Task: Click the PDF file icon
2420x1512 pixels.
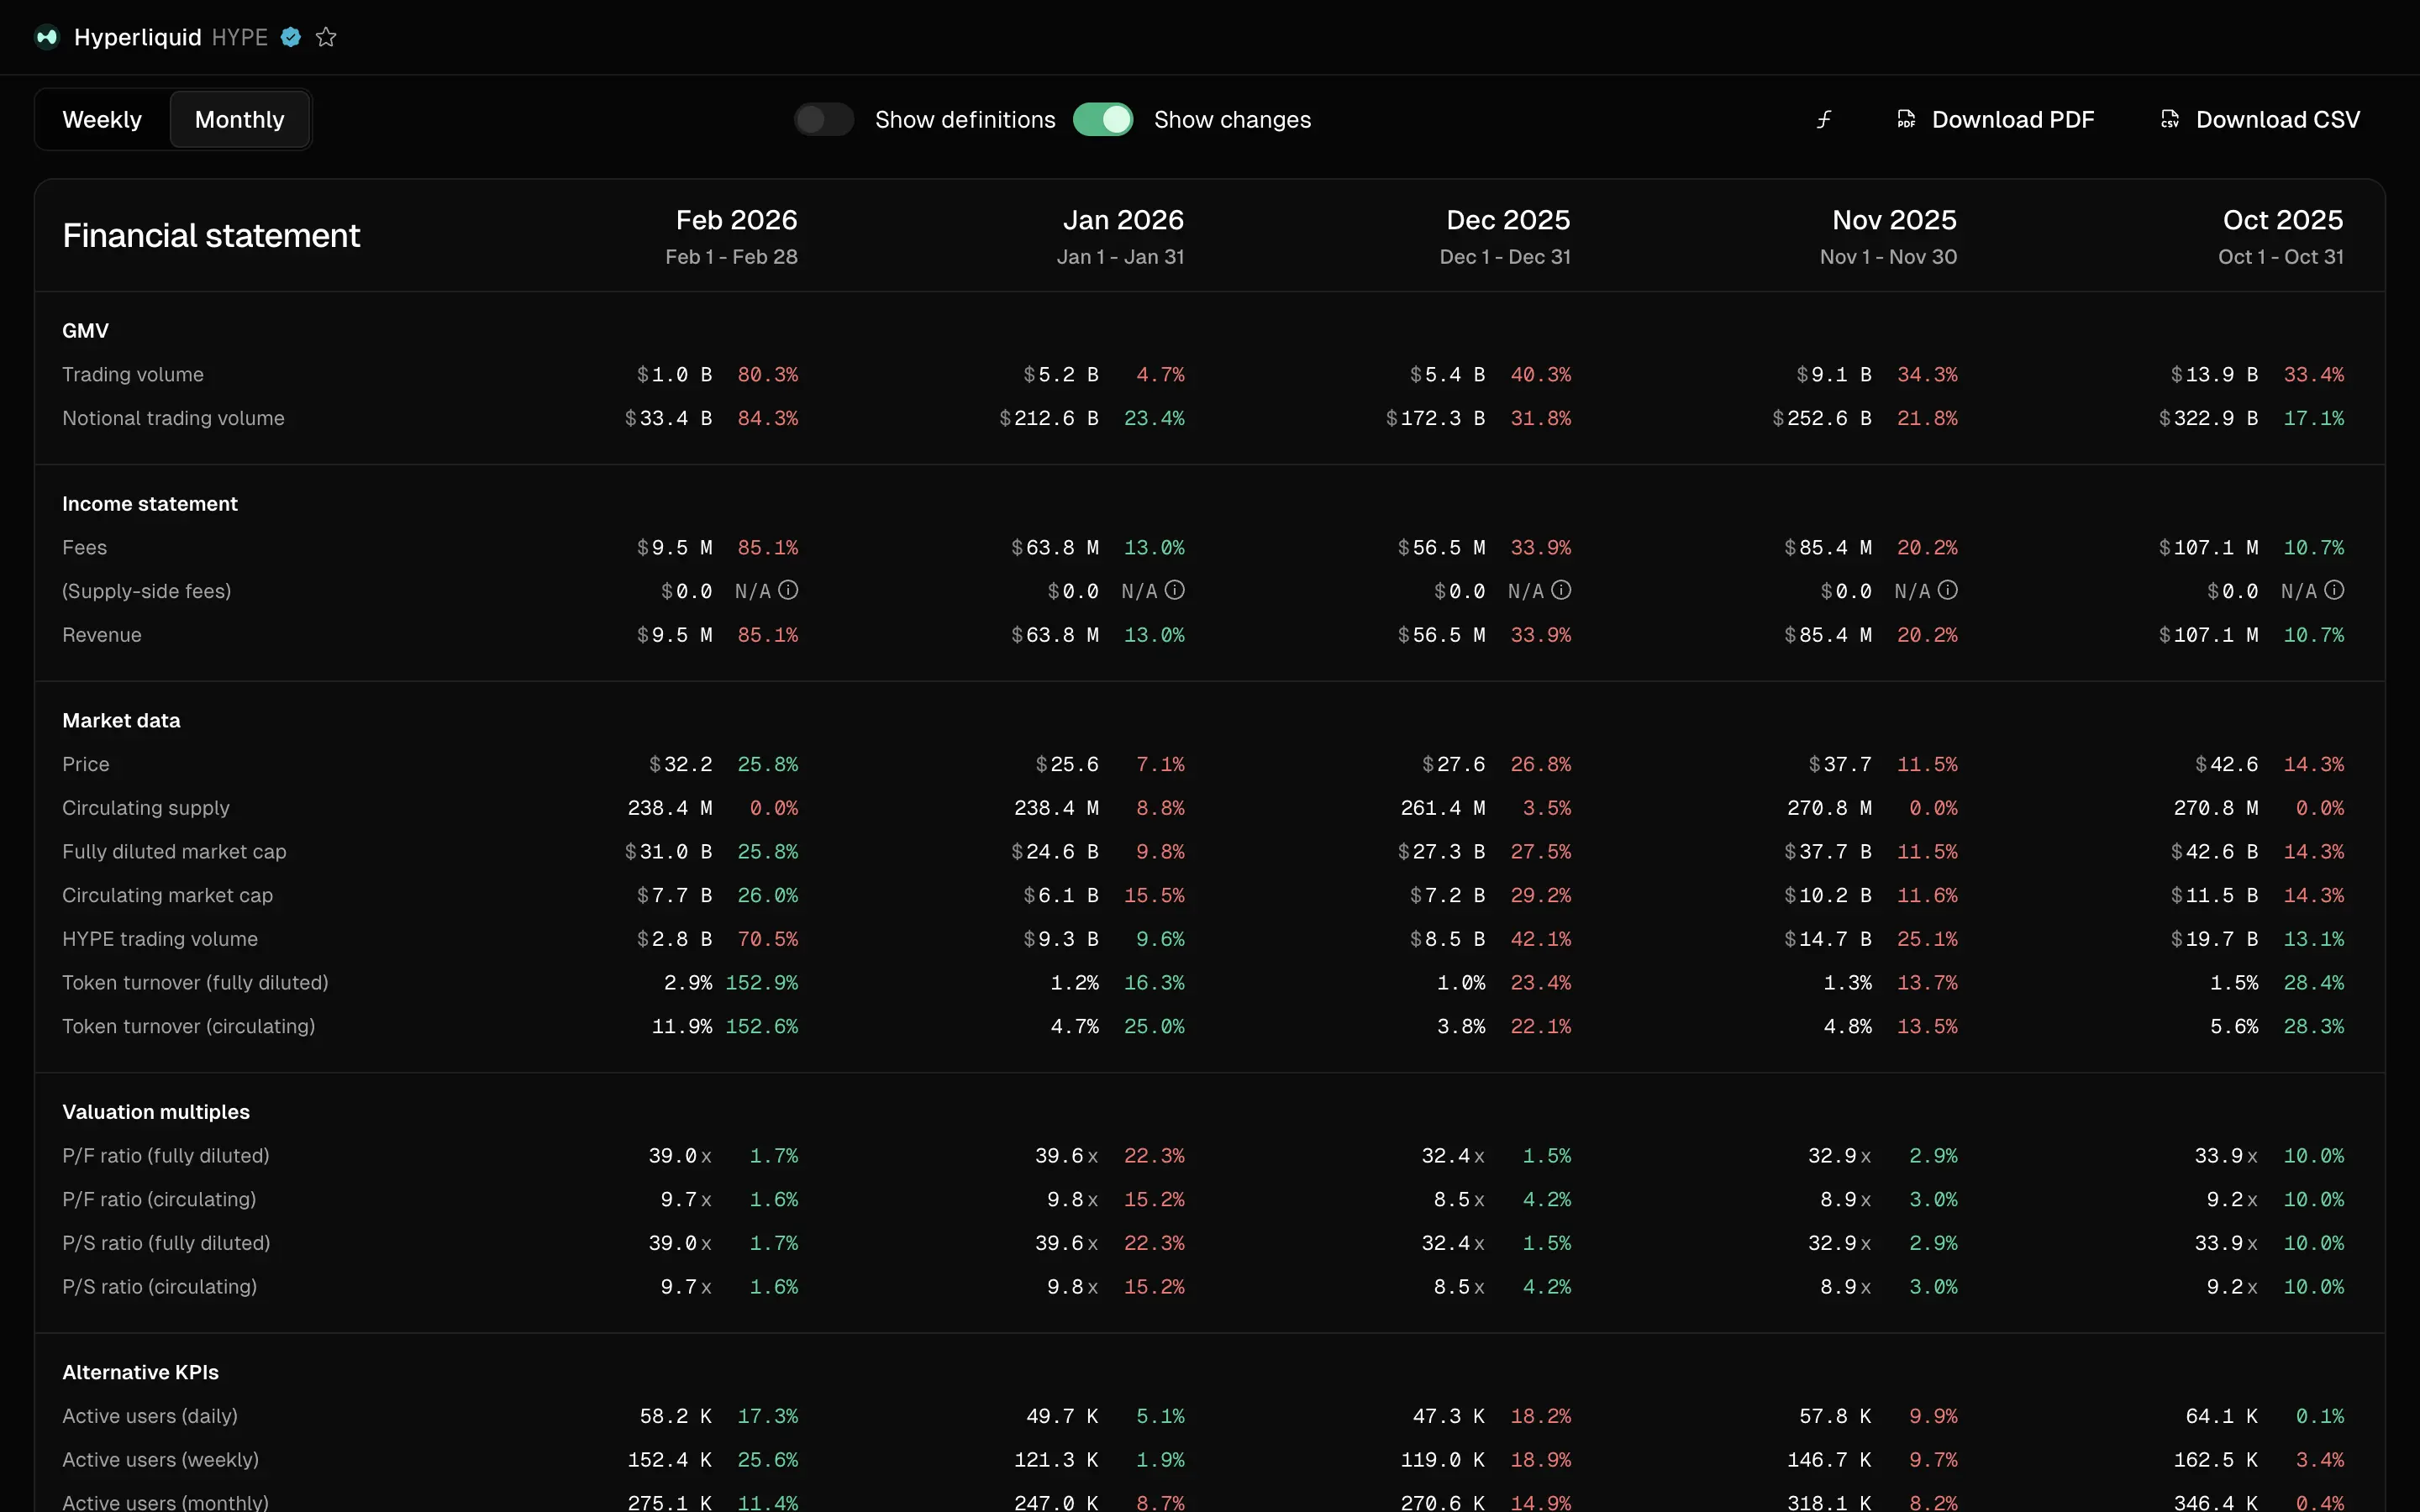Action: [x=1906, y=120]
